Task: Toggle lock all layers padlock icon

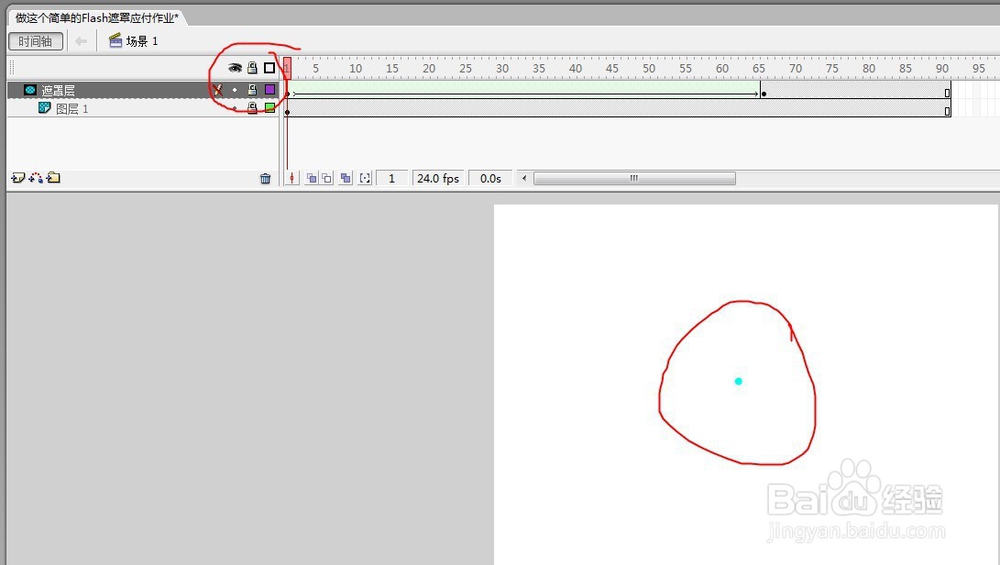Action: click(253, 68)
